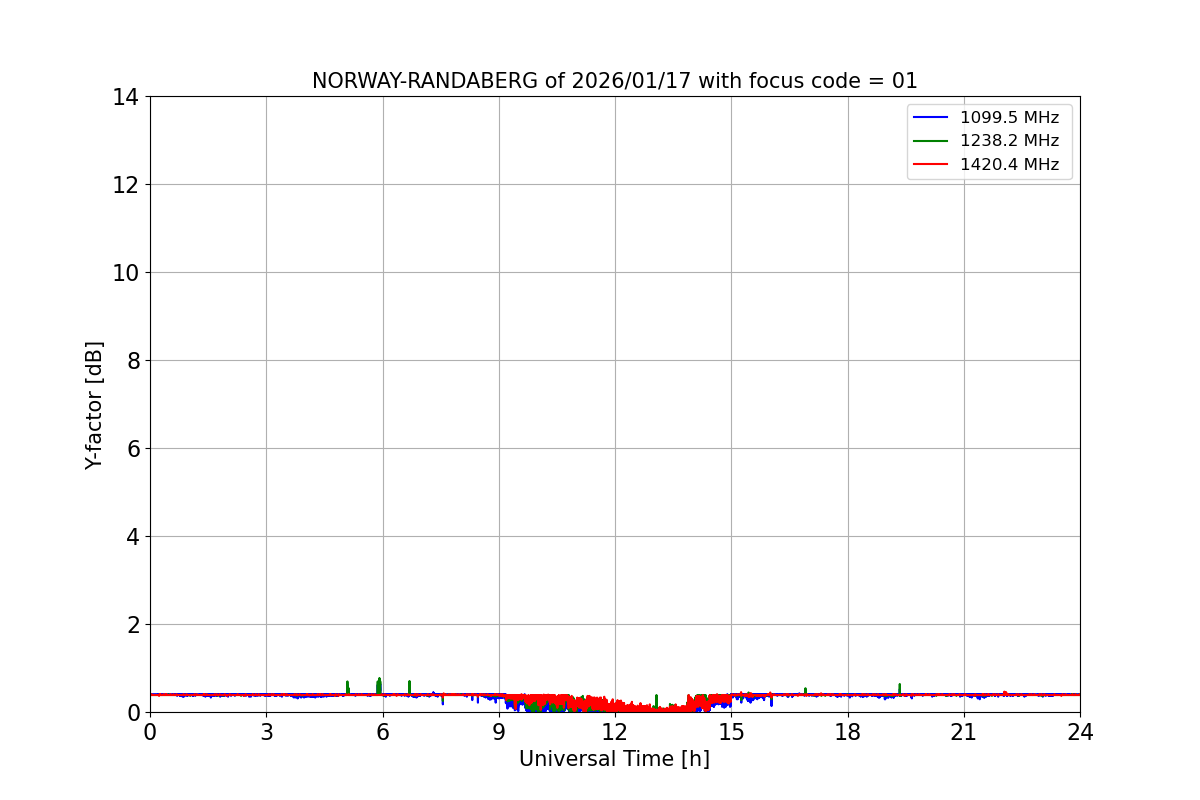The width and height of the screenshot is (1200, 800).
Task: Click x-axis tick label 9
Action: [499, 732]
